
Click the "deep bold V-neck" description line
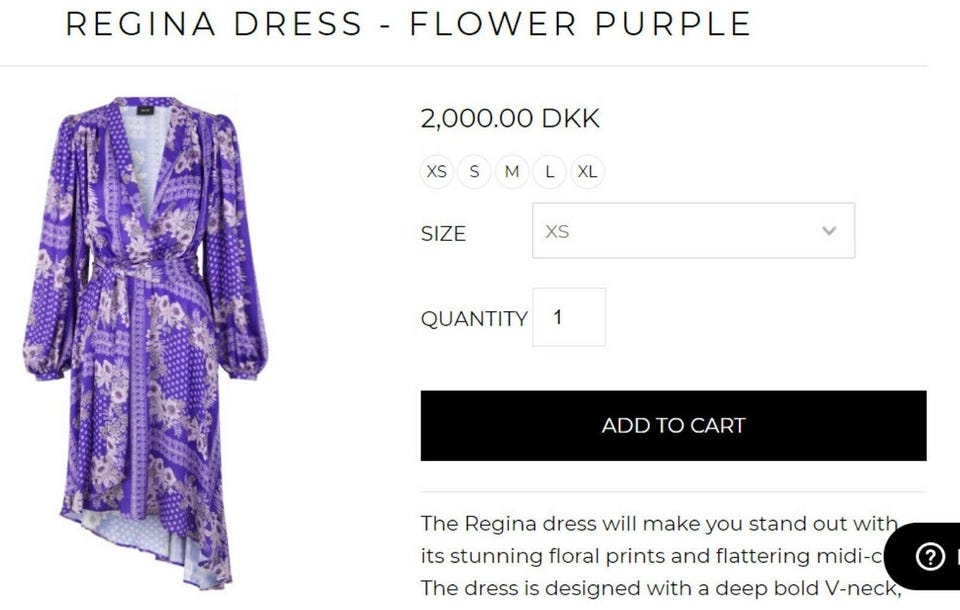tap(660, 587)
